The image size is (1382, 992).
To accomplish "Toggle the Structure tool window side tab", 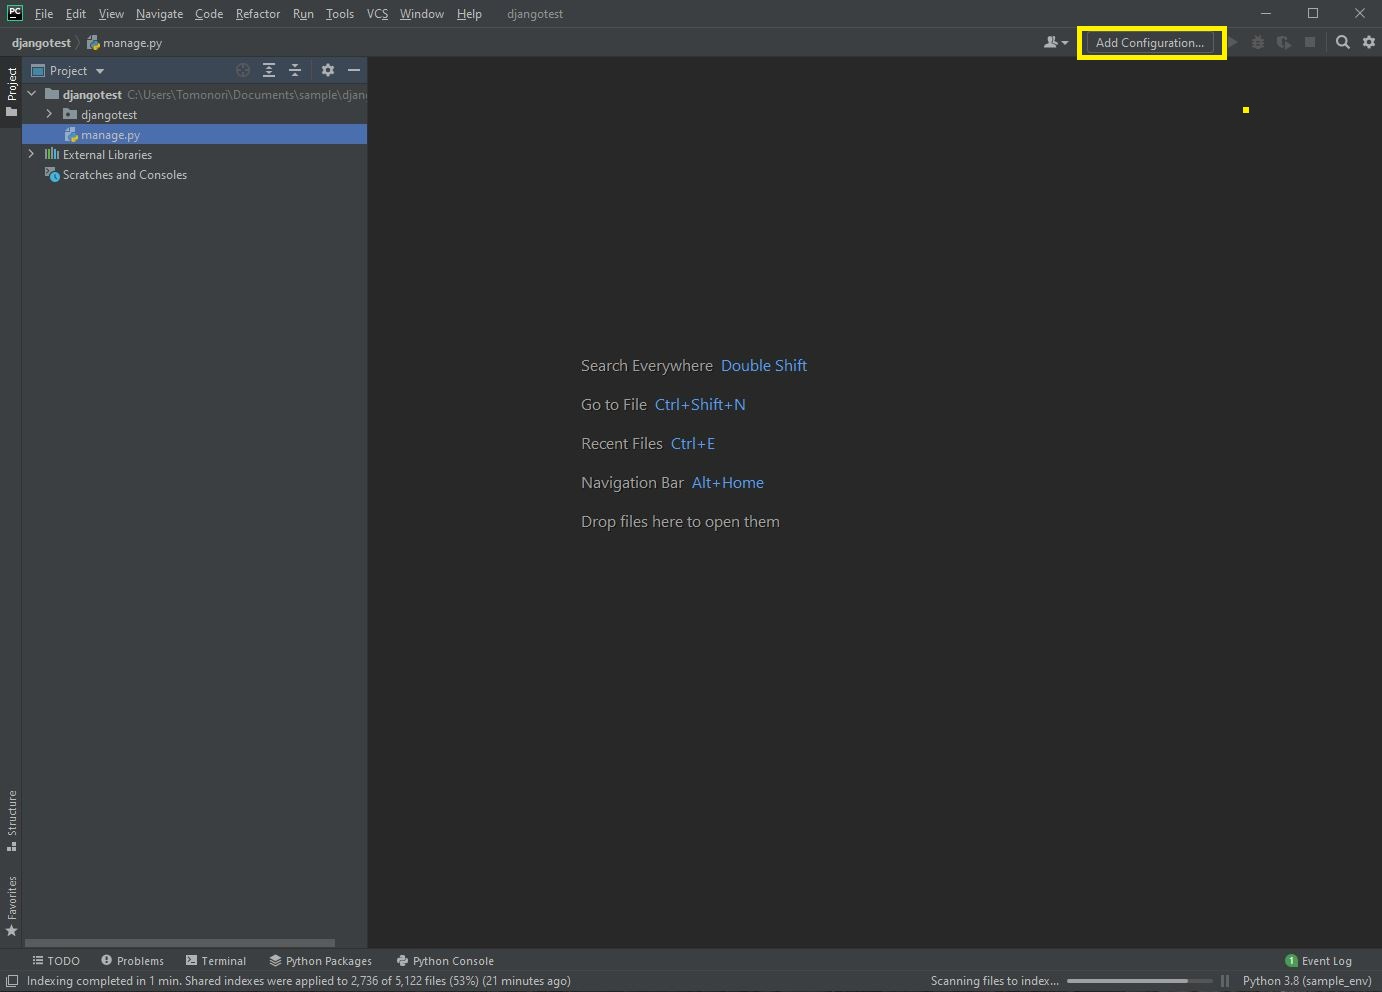I will click(12, 820).
